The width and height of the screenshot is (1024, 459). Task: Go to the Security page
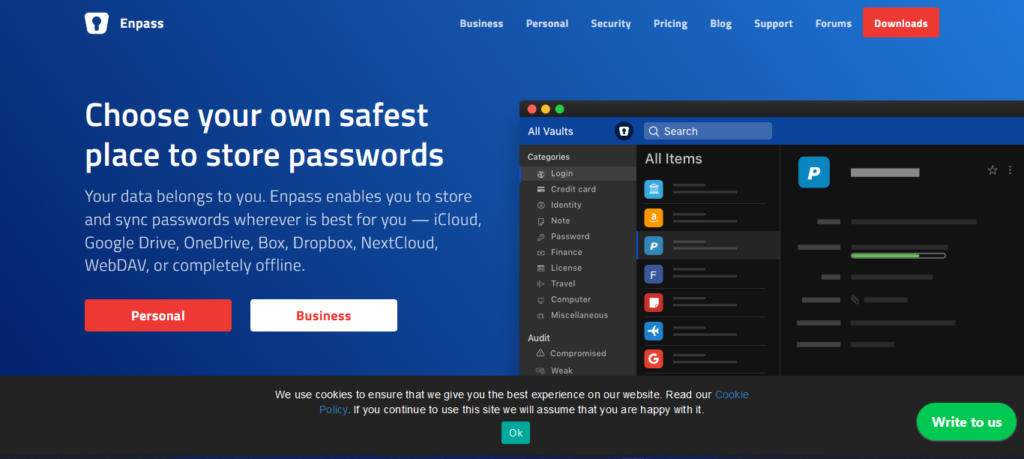pos(611,24)
